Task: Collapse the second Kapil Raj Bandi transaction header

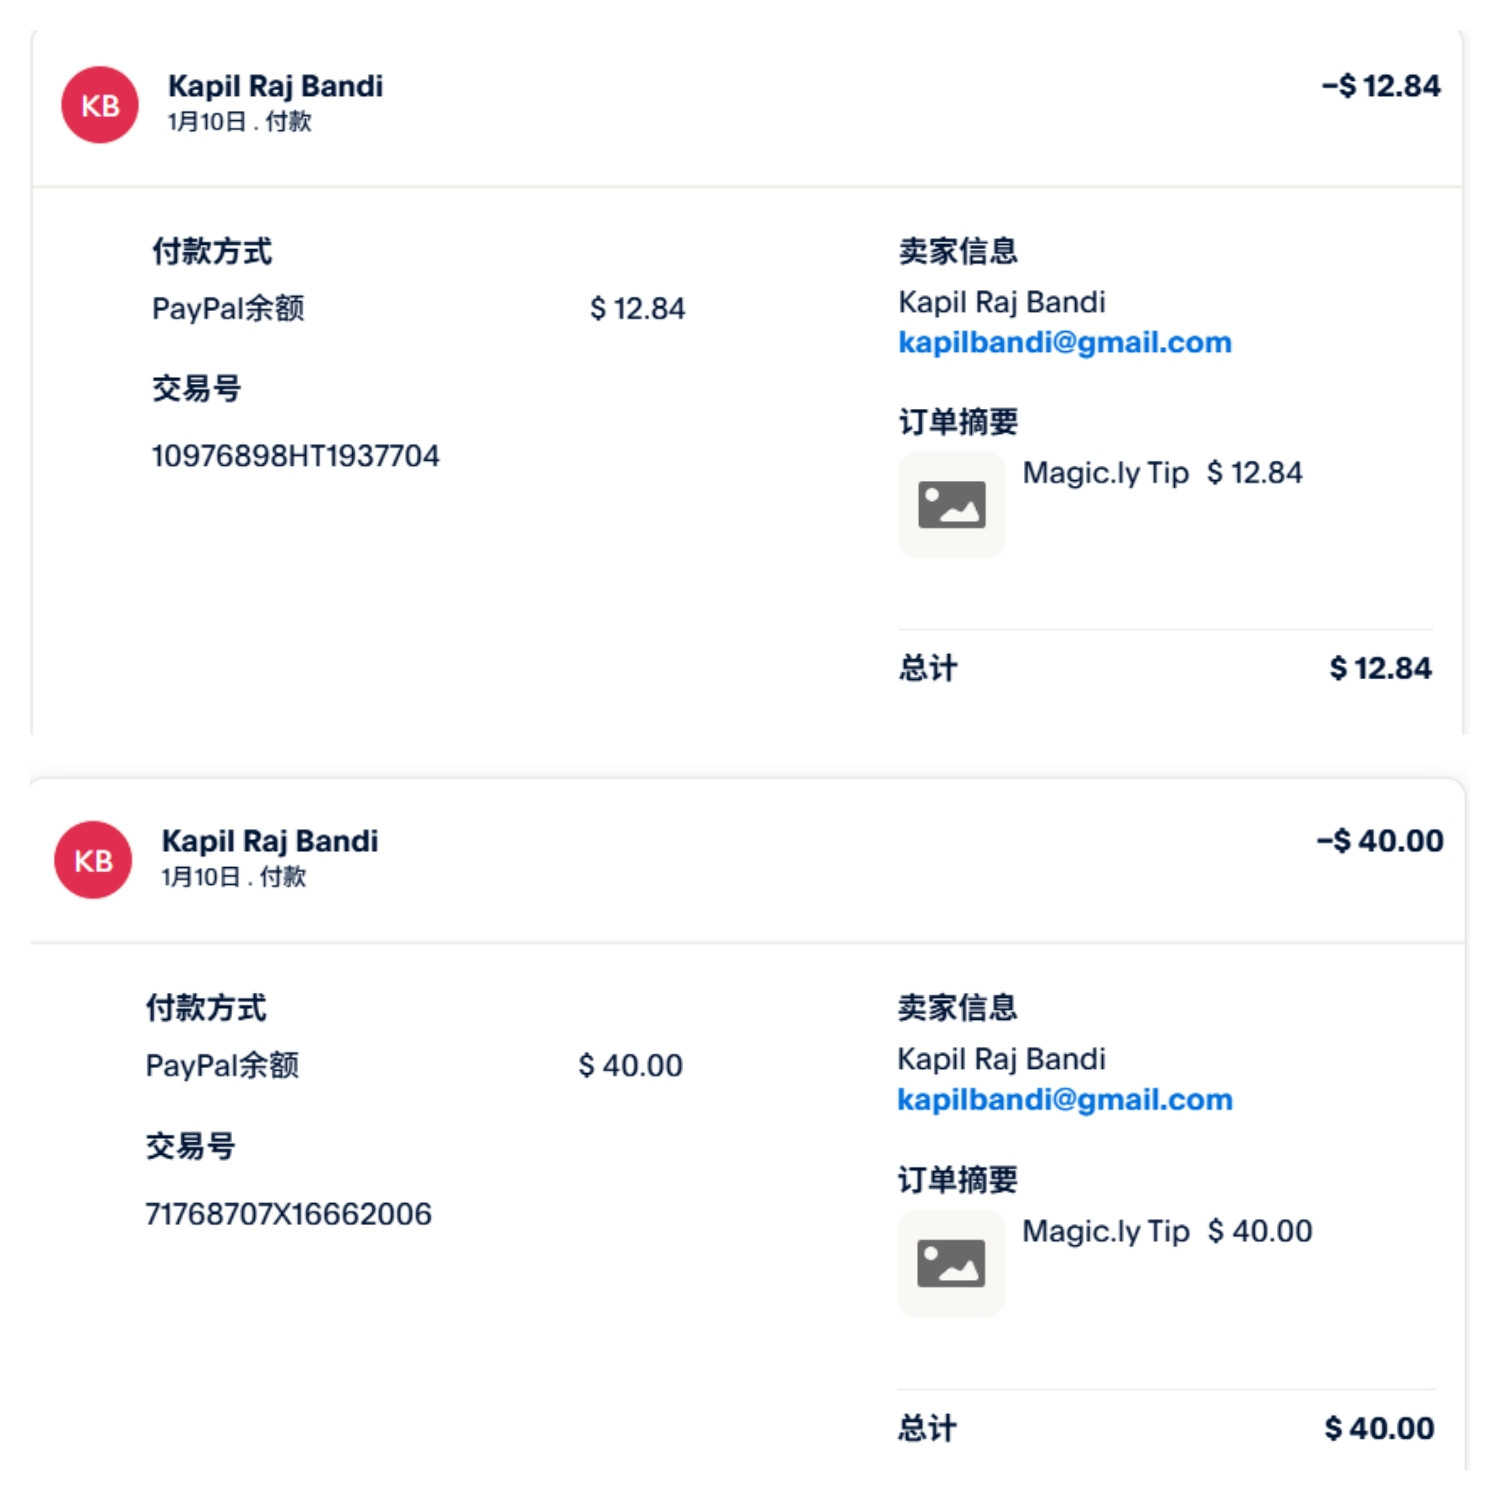Action: pyautogui.click(x=747, y=862)
